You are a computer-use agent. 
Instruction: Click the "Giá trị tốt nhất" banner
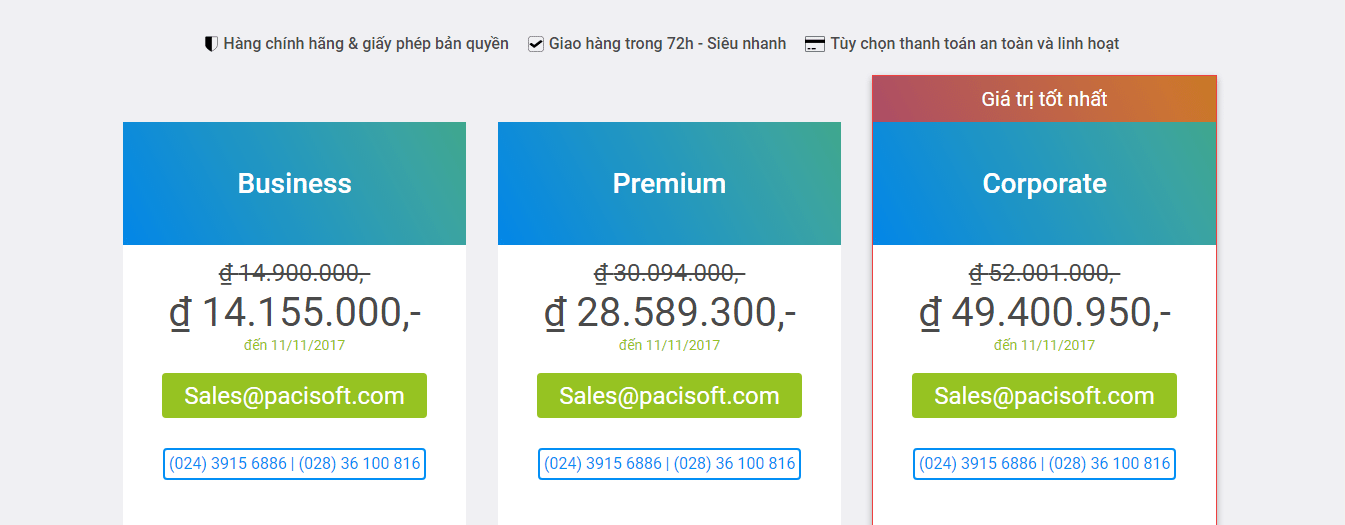[1044, 99]
